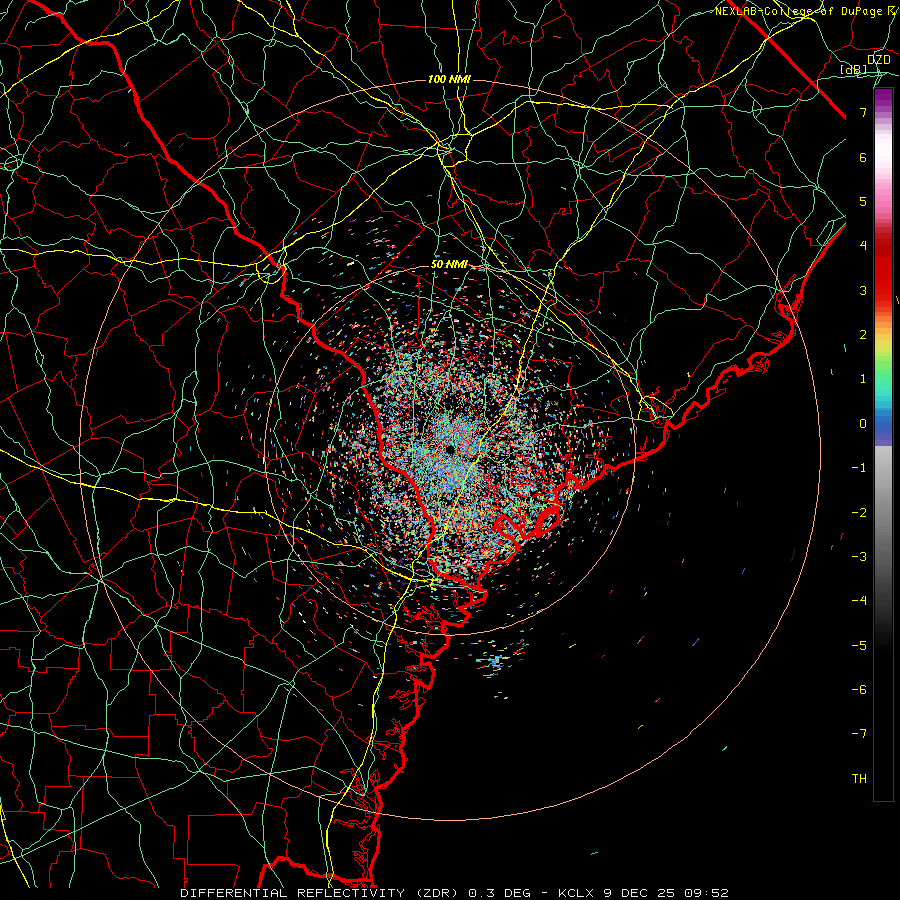Click the -3 value on the color scale

coord(860,557)
